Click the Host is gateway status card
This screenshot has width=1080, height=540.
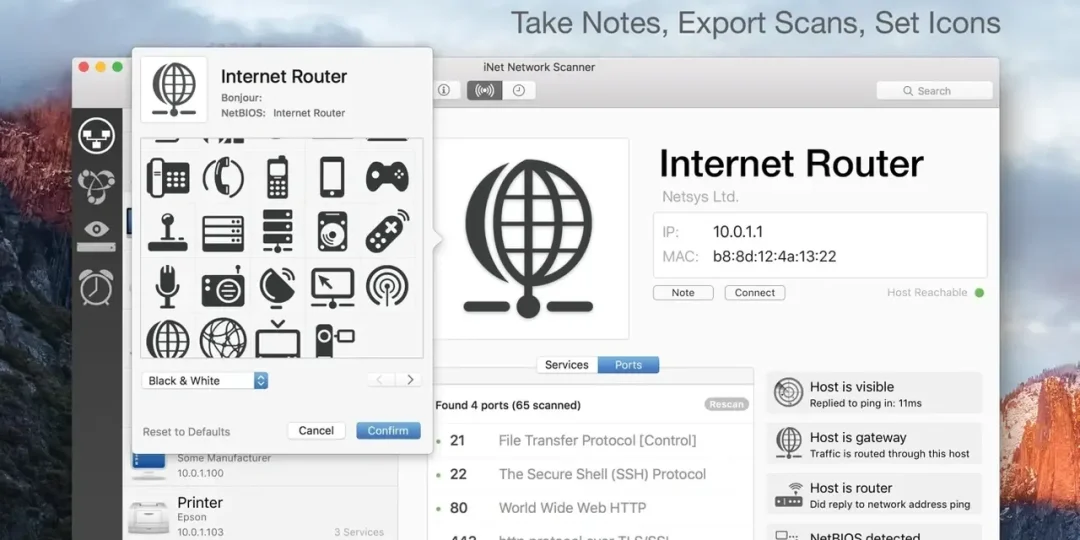pos(874,444)
